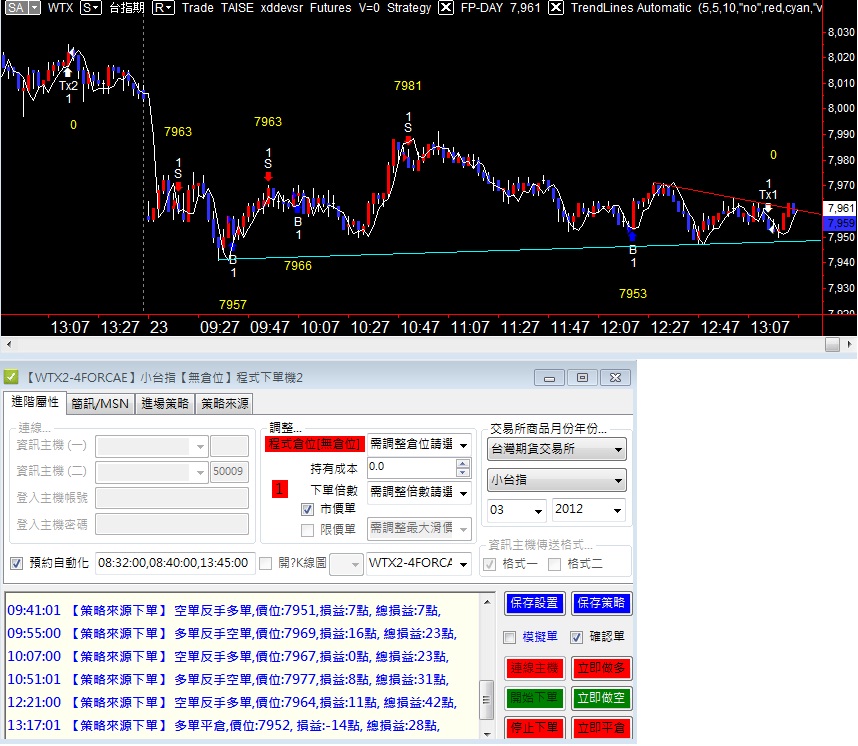The height and width of the screenshot is (746, 858).
Task: Toggle the 市價單 checkbox
Action: tap(307, 510)
